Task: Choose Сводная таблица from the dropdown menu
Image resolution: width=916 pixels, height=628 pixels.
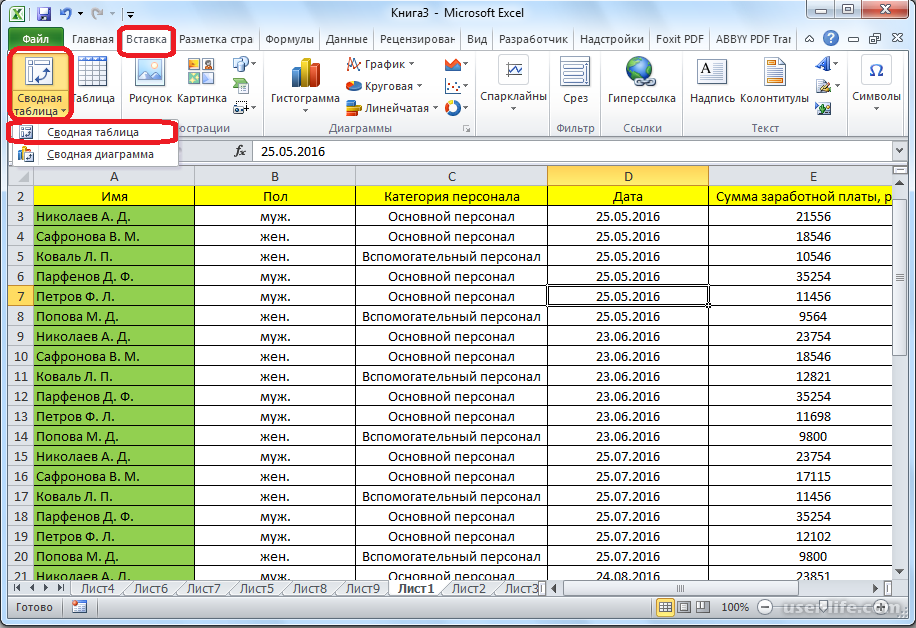Action: coord(93,132)
